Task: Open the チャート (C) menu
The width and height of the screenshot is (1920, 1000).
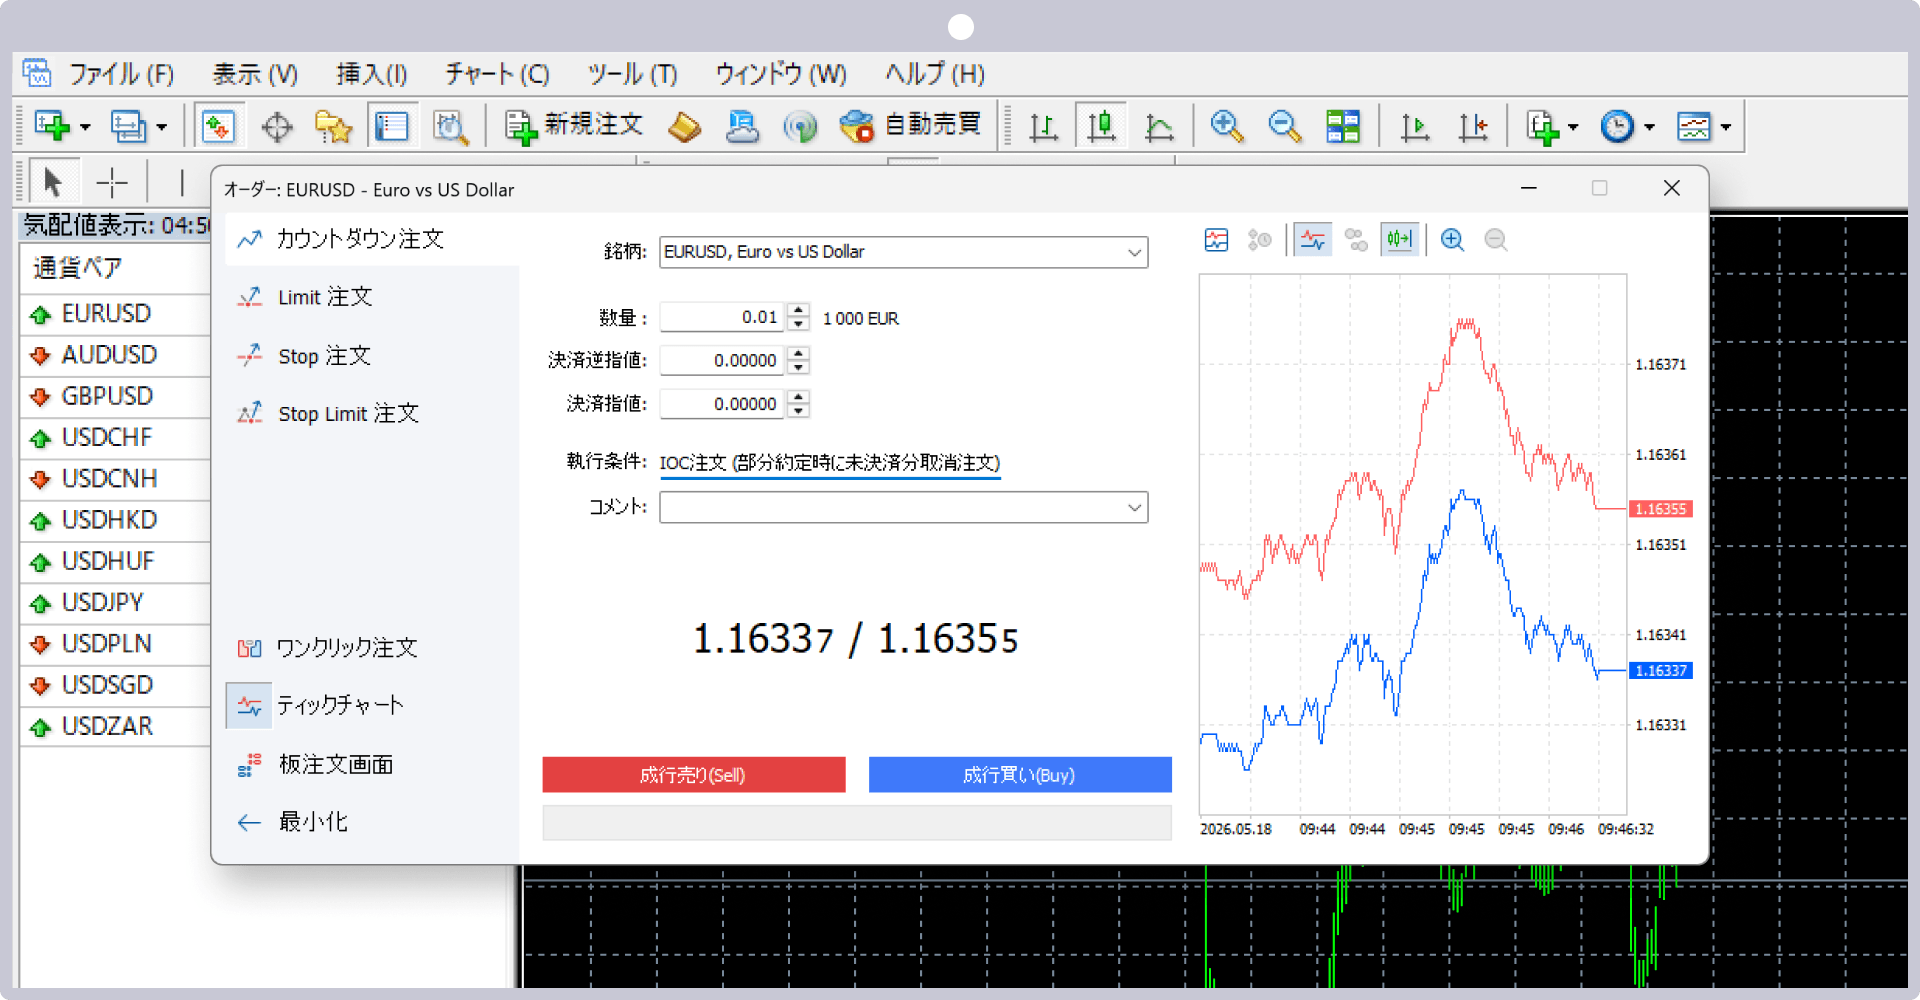Action: 497,74
